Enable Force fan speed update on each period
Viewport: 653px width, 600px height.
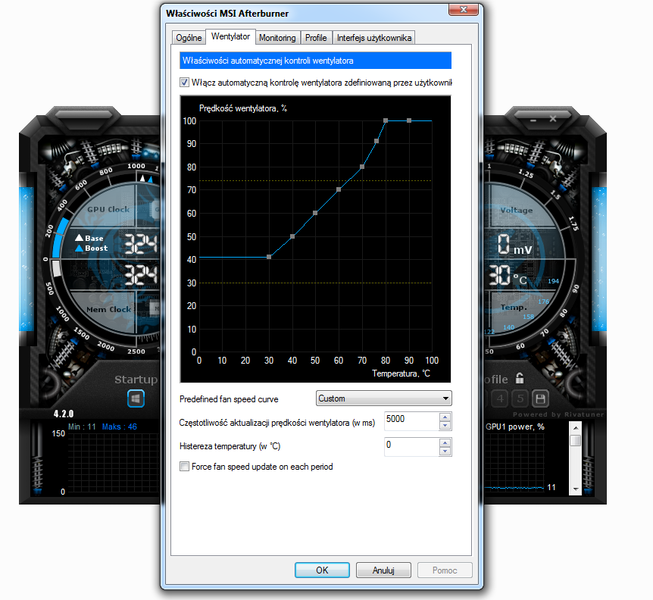[184, 466]
